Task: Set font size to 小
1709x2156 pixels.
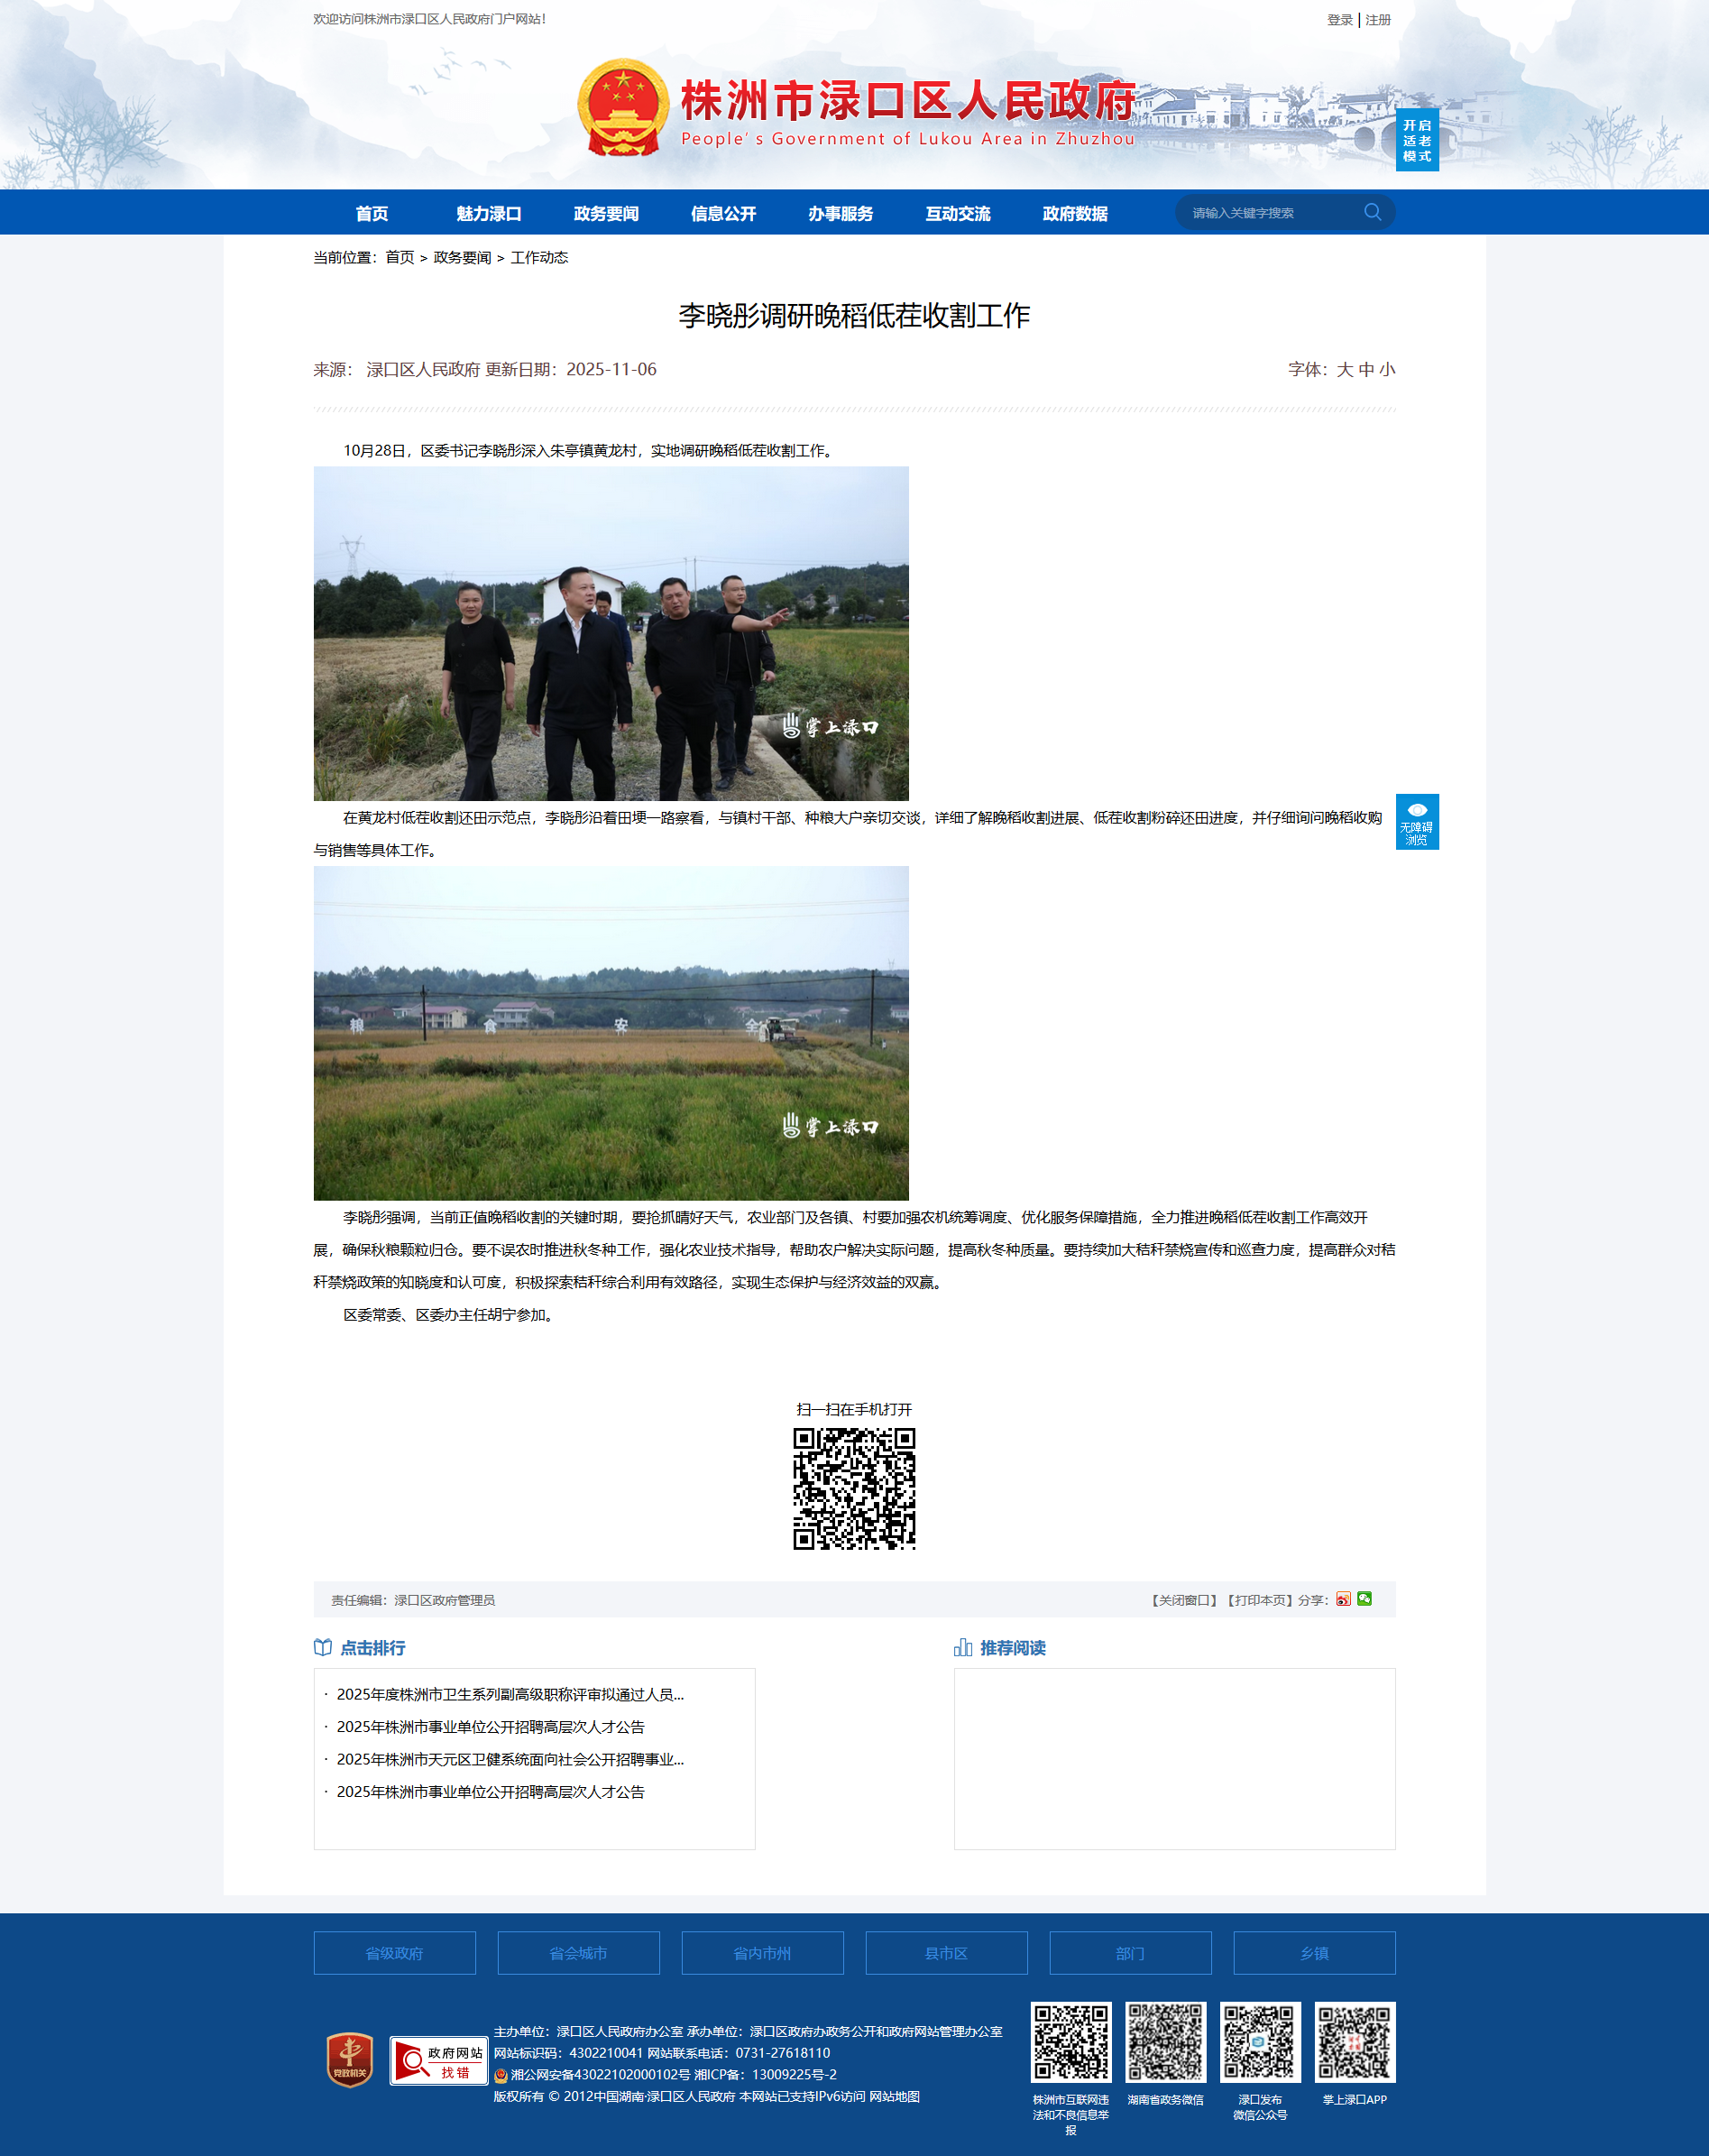Action: coord(1387,370)
